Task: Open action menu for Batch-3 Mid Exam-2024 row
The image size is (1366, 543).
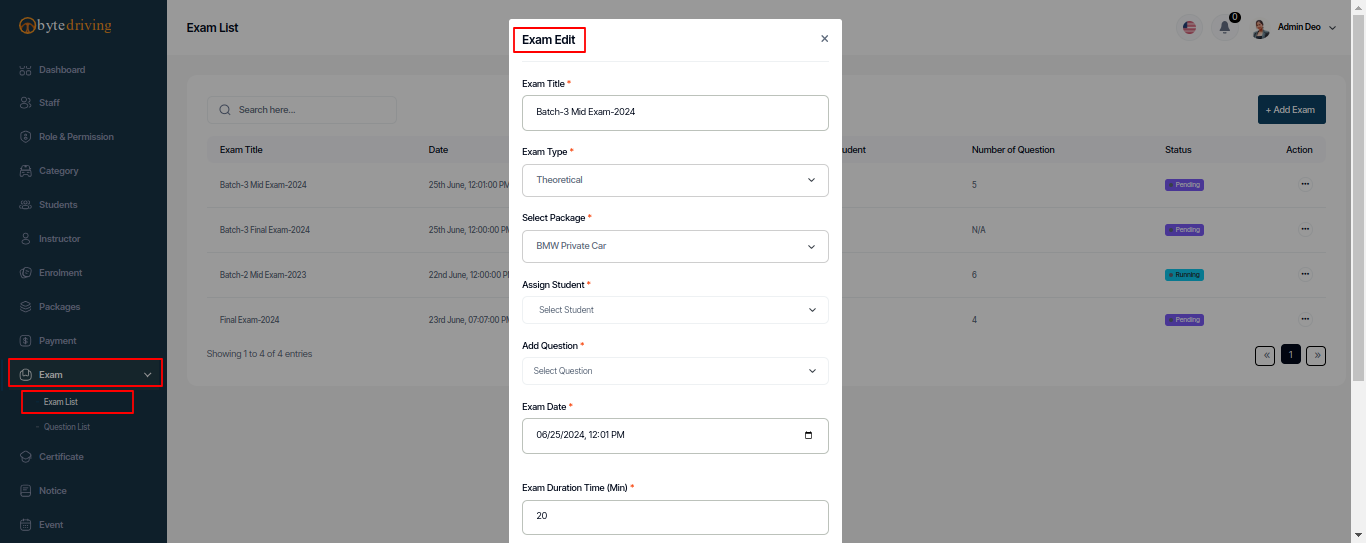Action: [x=1305, y=184]
